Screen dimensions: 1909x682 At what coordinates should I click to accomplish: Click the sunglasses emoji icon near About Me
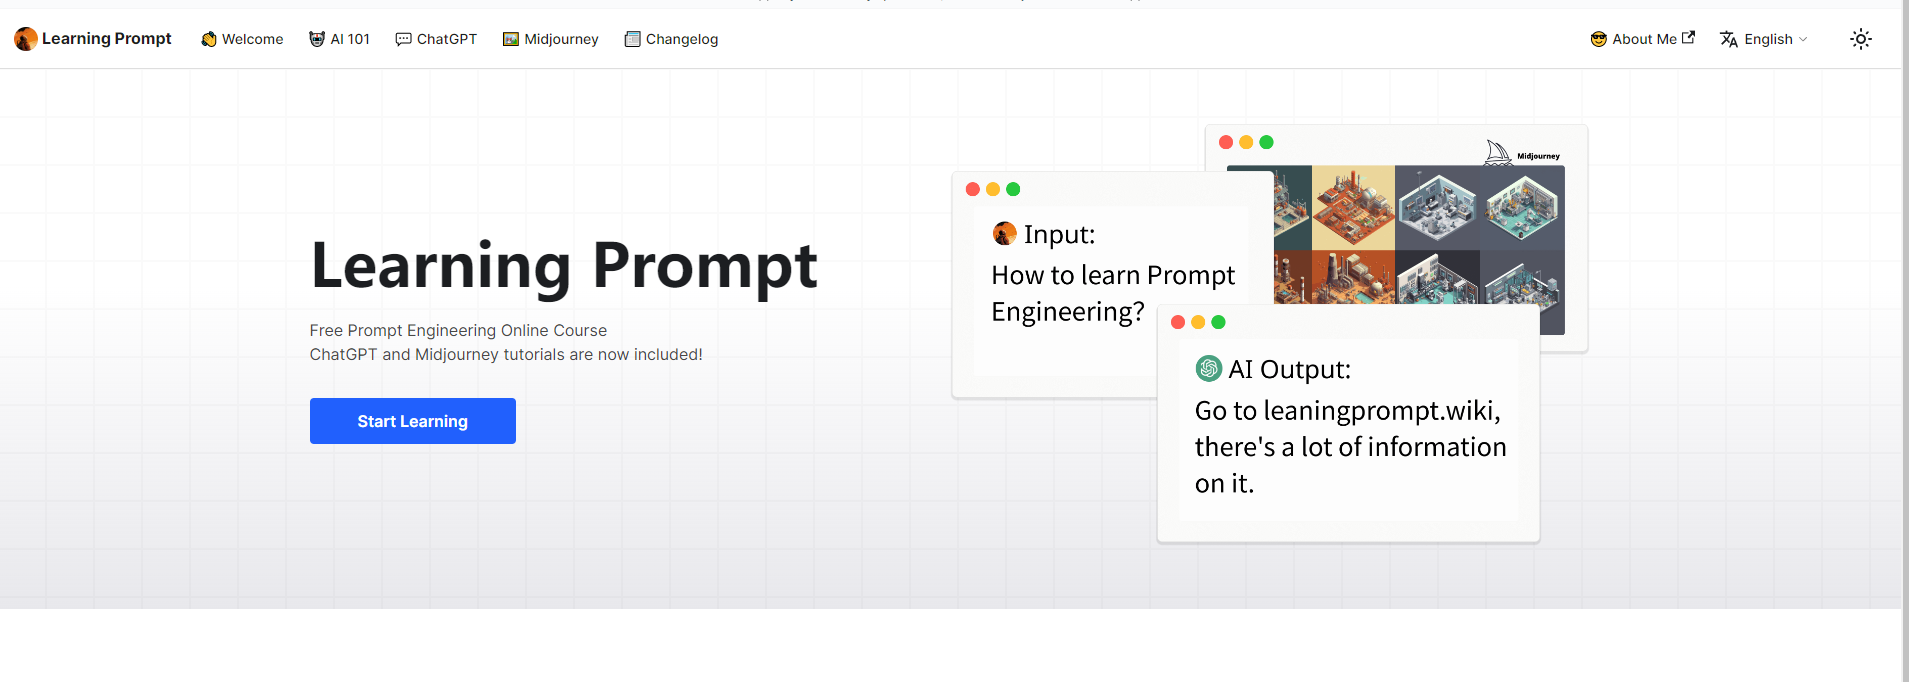[1598, 39]
